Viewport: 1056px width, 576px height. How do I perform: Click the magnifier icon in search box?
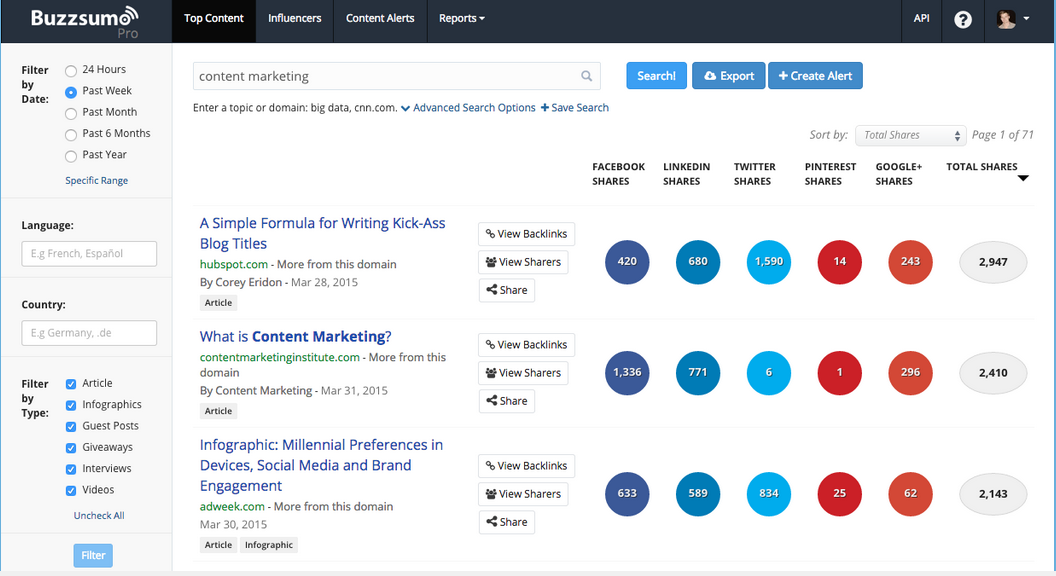click(x=587, y=76)
